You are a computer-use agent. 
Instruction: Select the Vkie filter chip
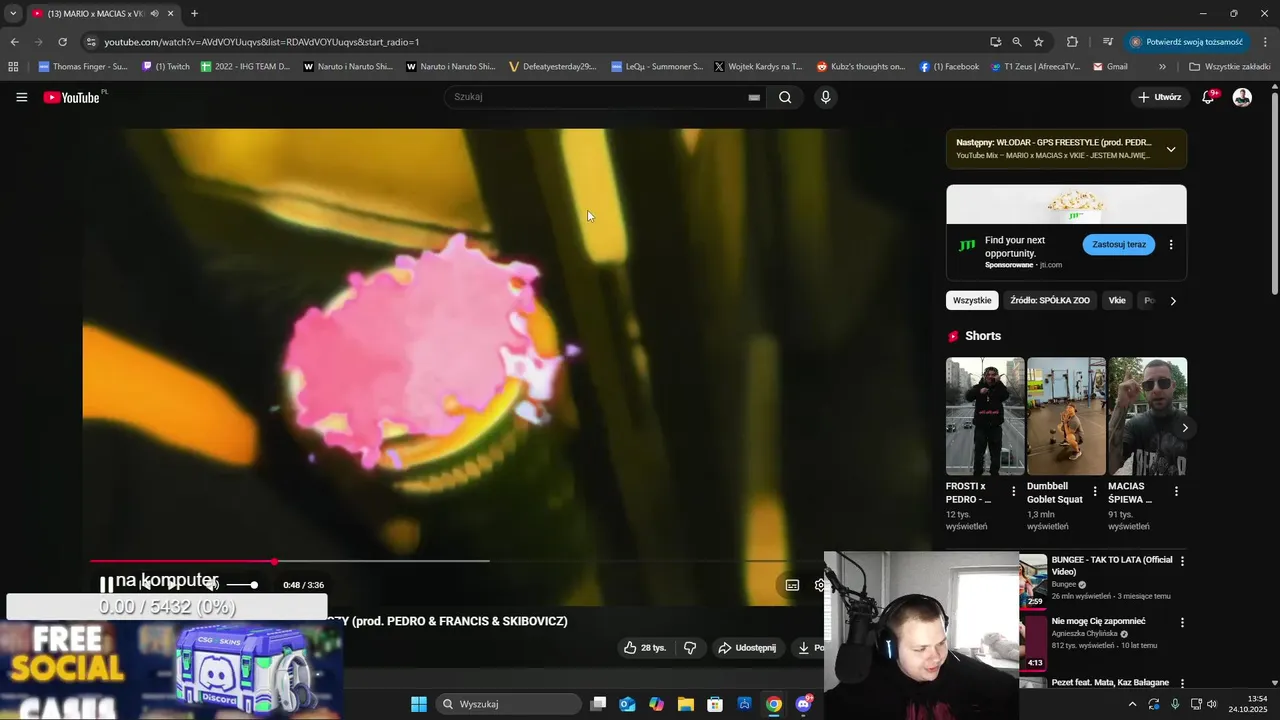pyautogui.click(x=1117, y=300)
